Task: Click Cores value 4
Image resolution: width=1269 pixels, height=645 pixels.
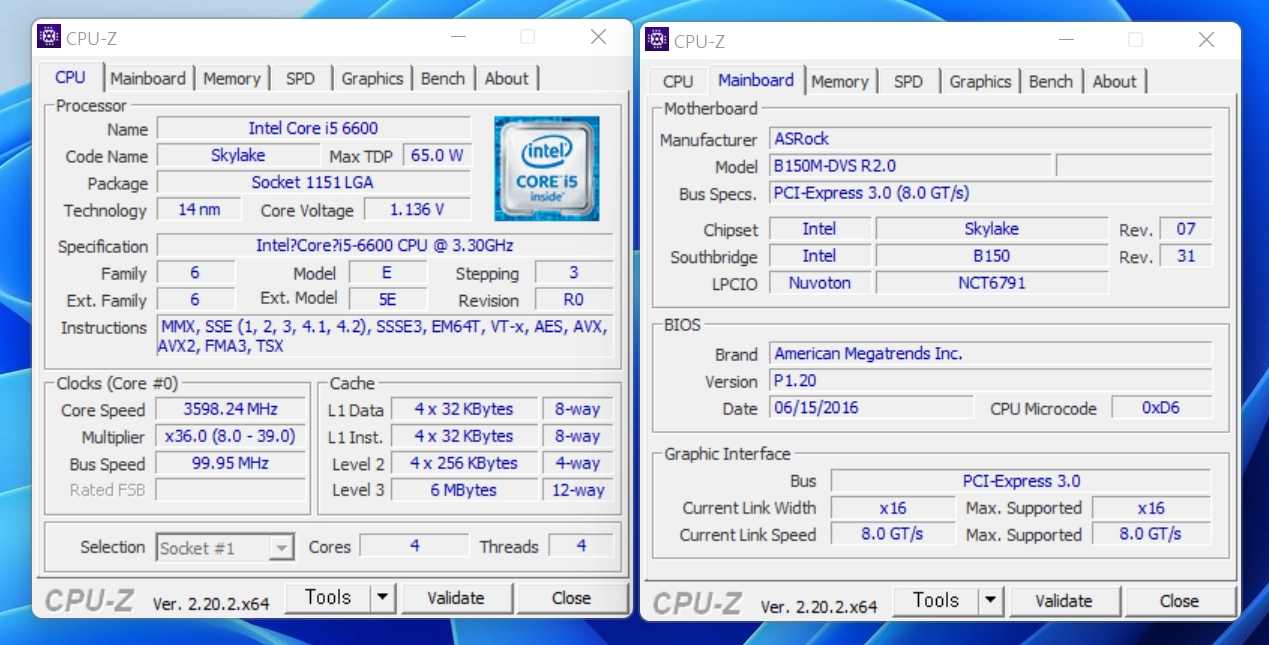Action: [x=414, y=546]
